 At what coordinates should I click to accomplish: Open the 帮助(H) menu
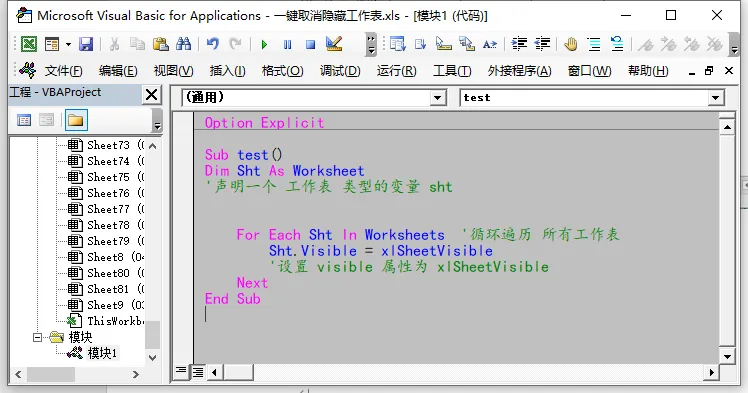(648, 71)
